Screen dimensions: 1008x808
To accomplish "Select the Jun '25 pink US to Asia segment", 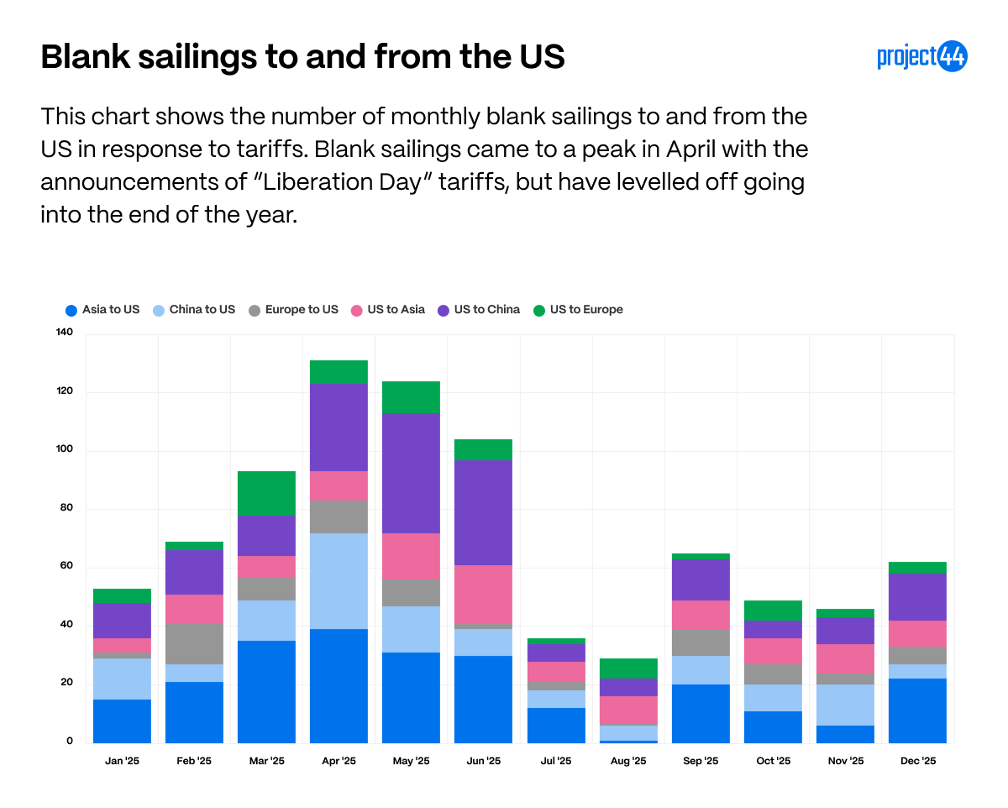I will click(483, 595).
